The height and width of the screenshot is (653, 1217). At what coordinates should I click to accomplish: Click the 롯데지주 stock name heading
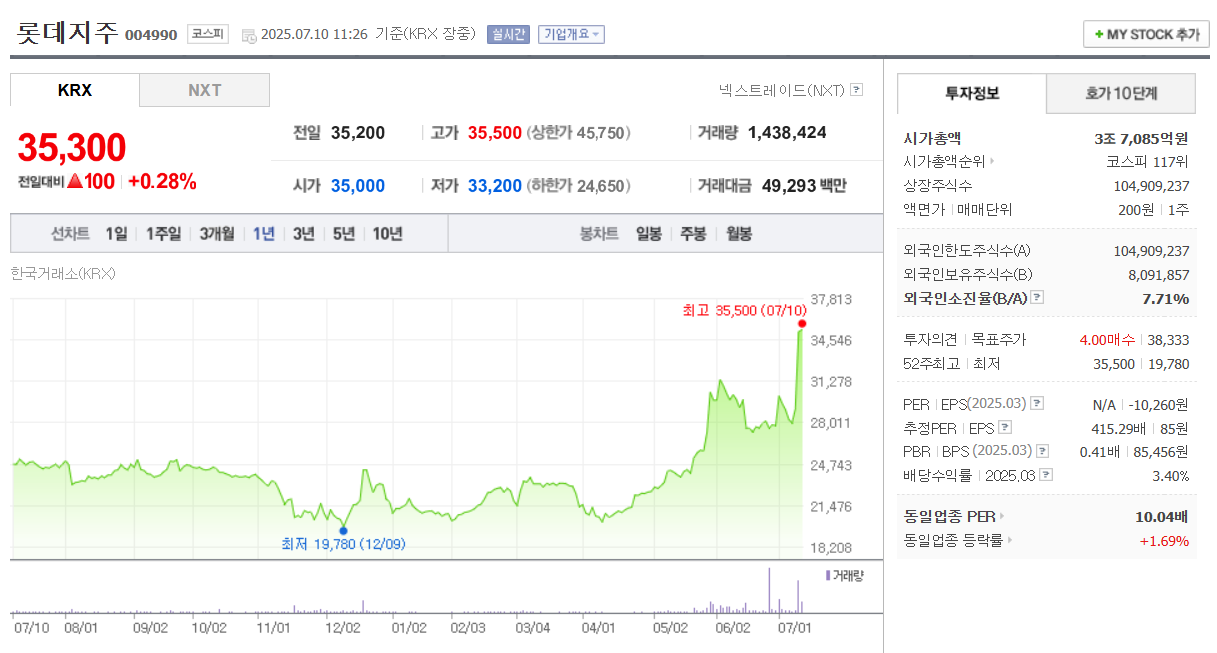67,32
